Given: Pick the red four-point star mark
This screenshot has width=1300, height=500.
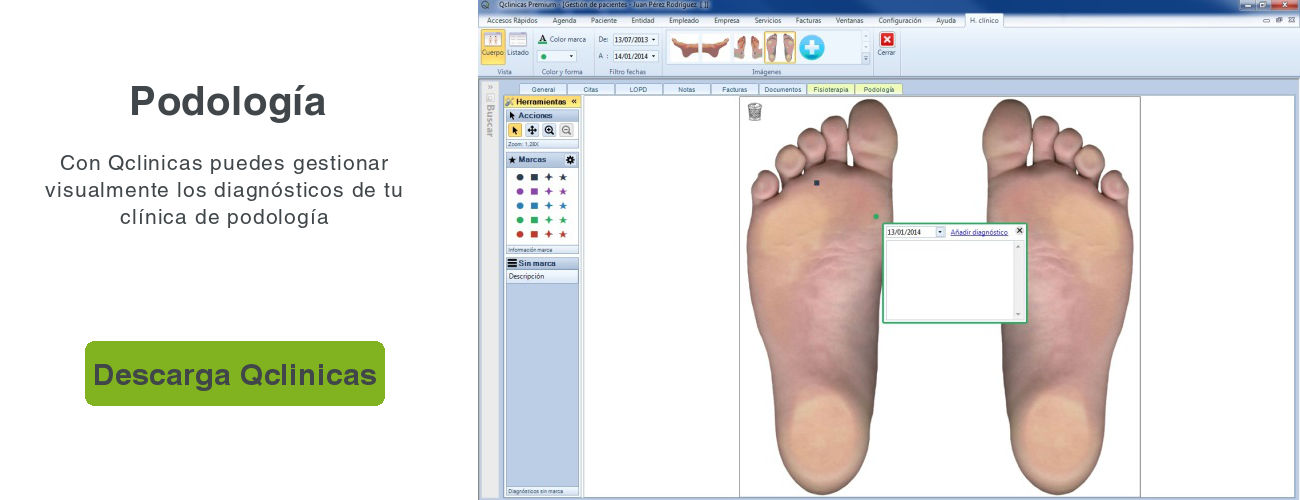Looking at the screenshot, I should 548,234.
